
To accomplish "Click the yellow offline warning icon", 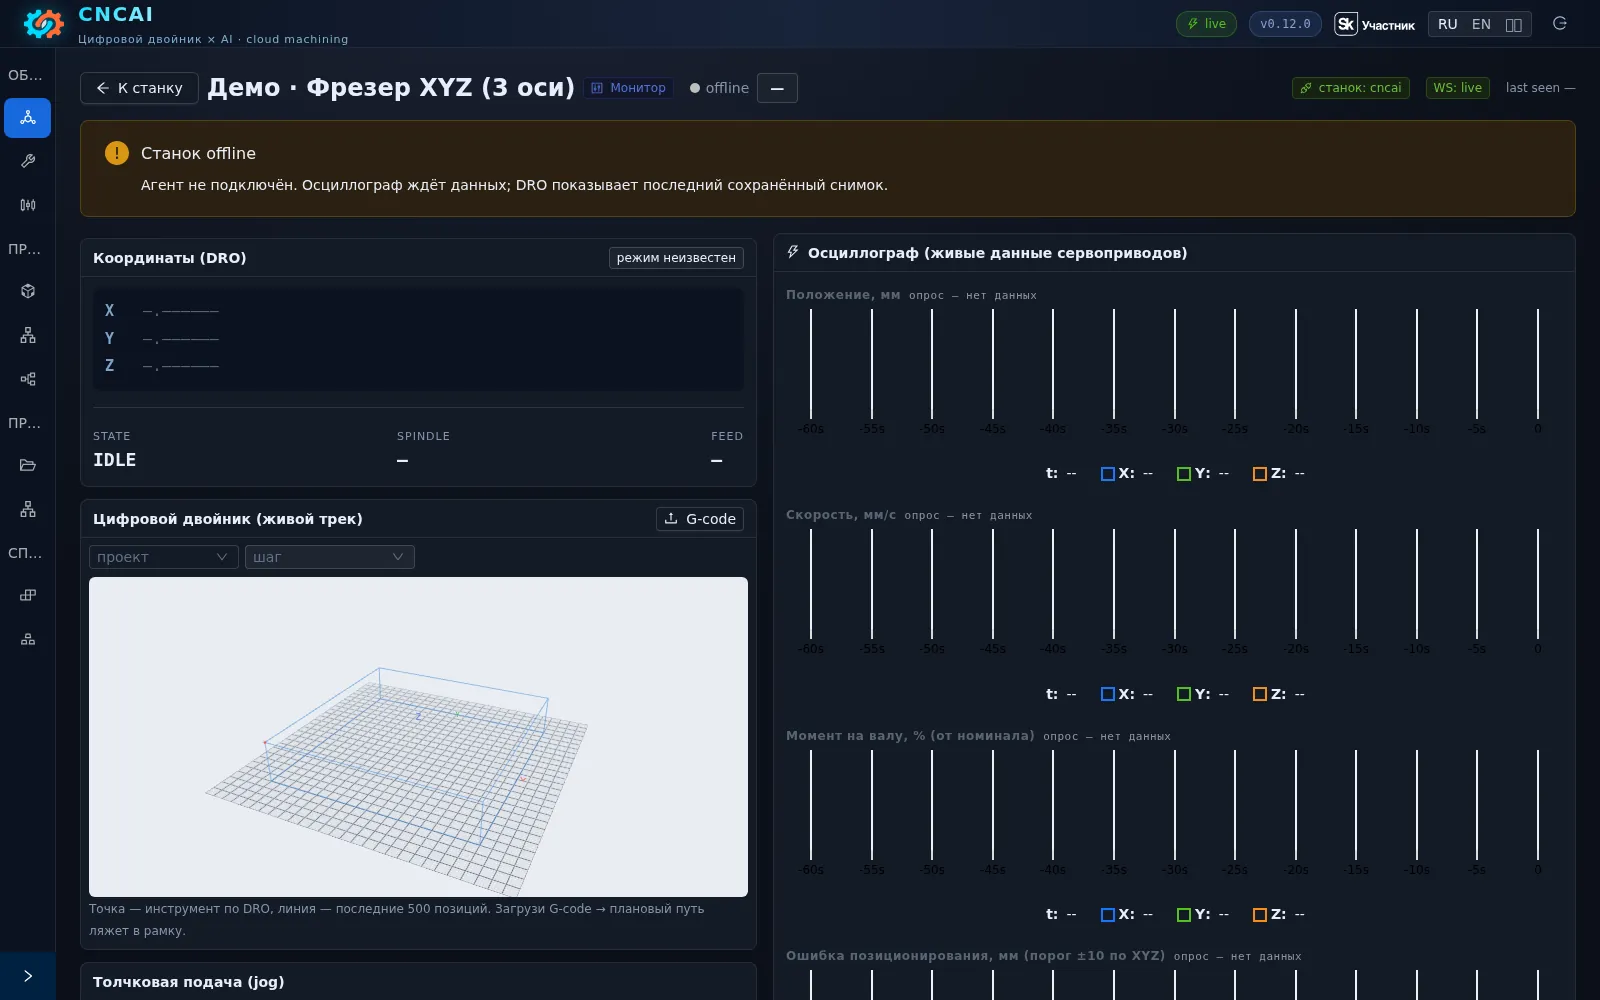I will click(117, 153).
